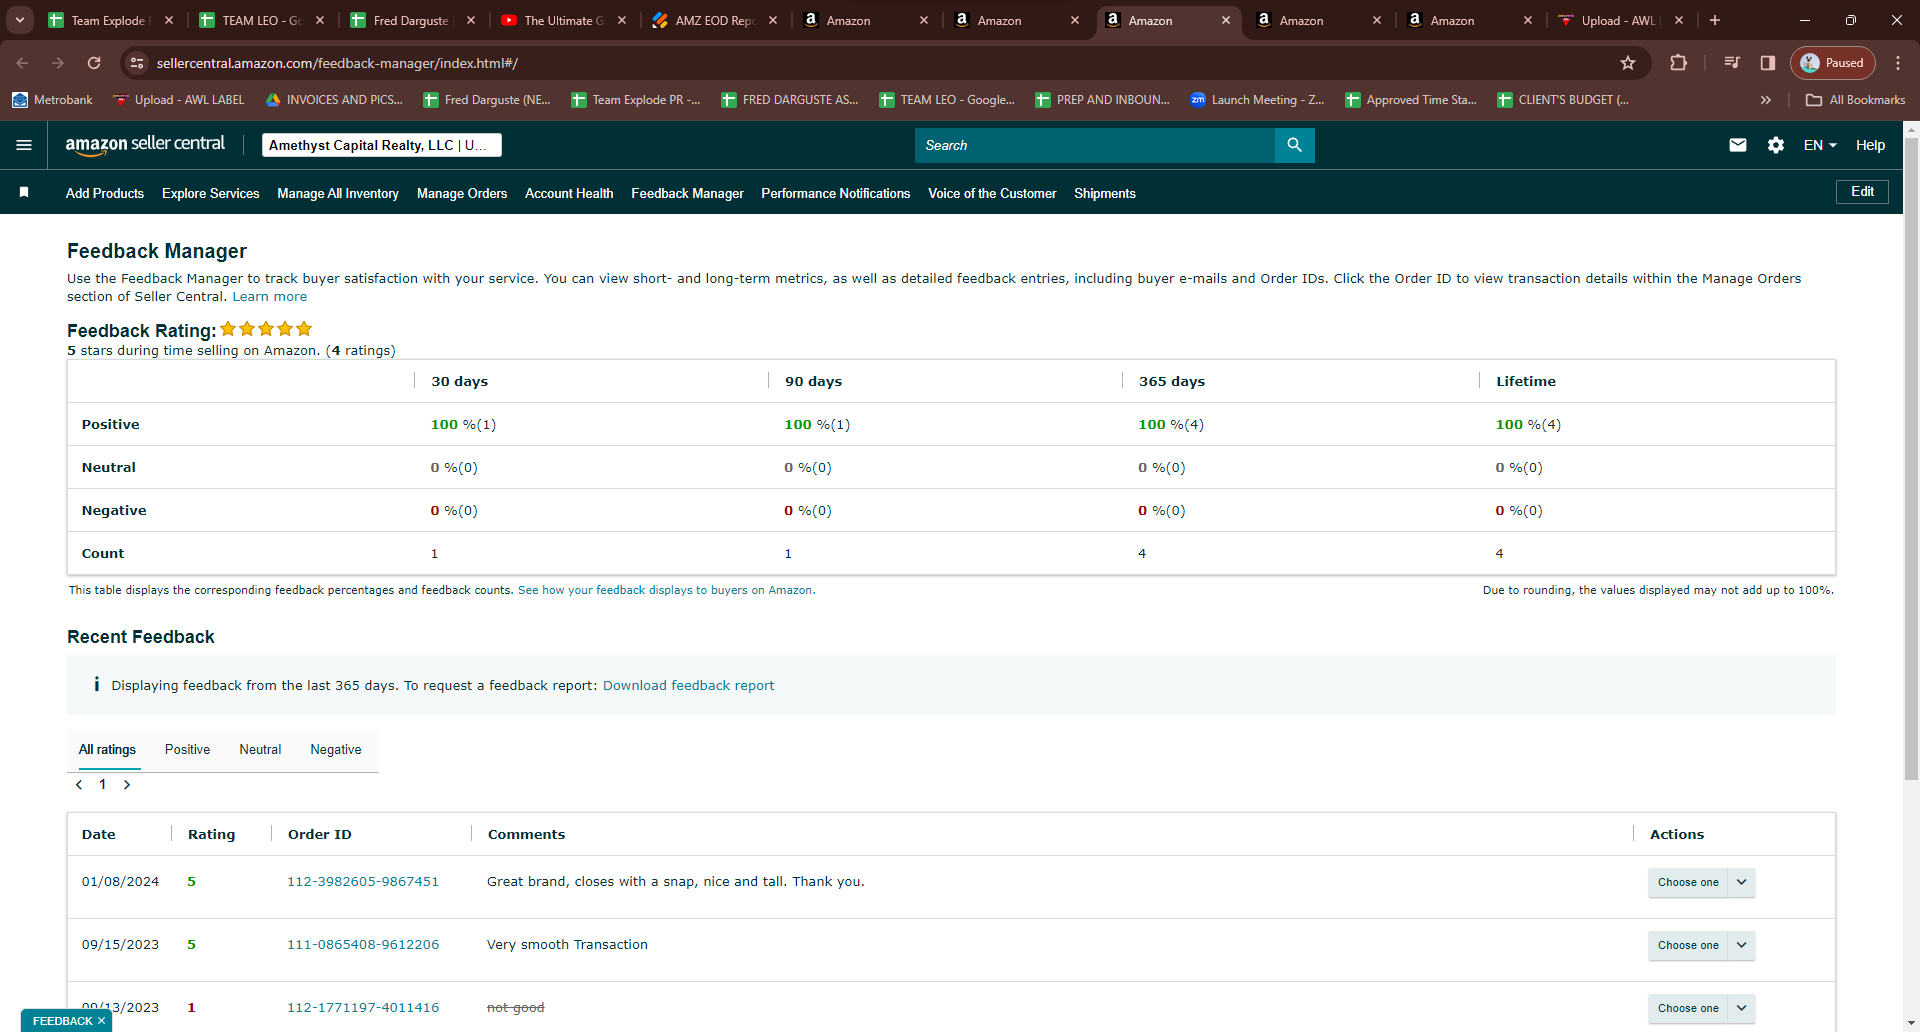Click the browser address bar URL
Viewport: 1920px width, 1032px height.
tap(337, 63)
